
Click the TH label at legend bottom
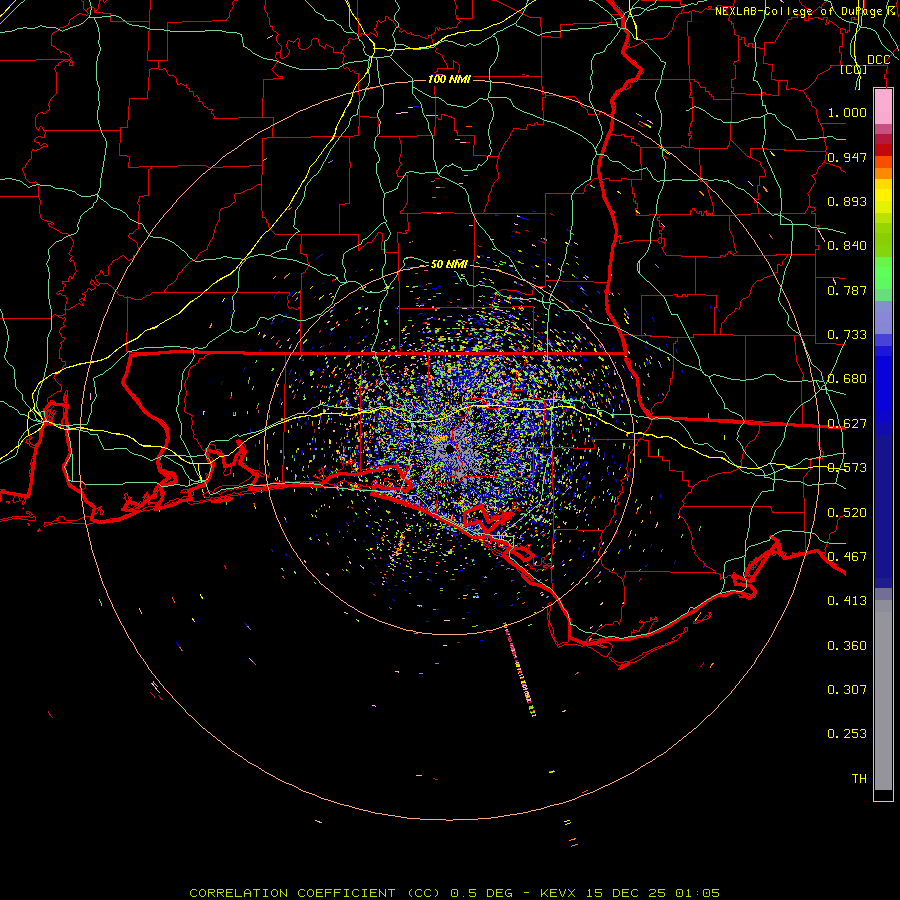coord(859,779)
